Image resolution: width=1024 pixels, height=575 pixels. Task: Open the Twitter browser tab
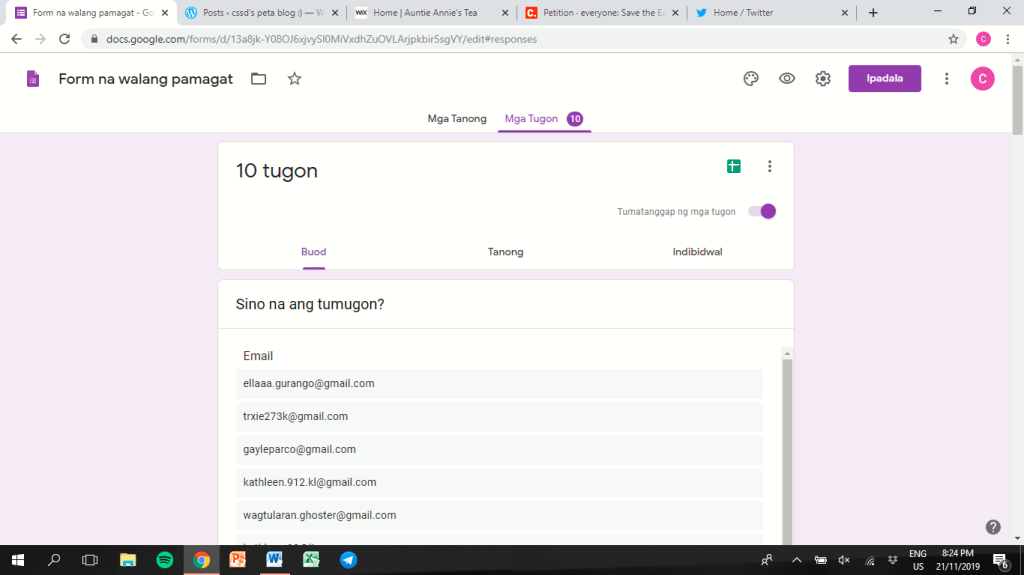(x=768, y=13)
